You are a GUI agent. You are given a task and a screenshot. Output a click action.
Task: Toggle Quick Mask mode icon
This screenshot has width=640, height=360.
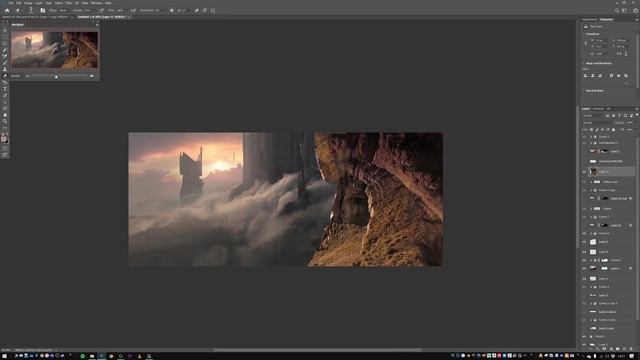point(5,149)
